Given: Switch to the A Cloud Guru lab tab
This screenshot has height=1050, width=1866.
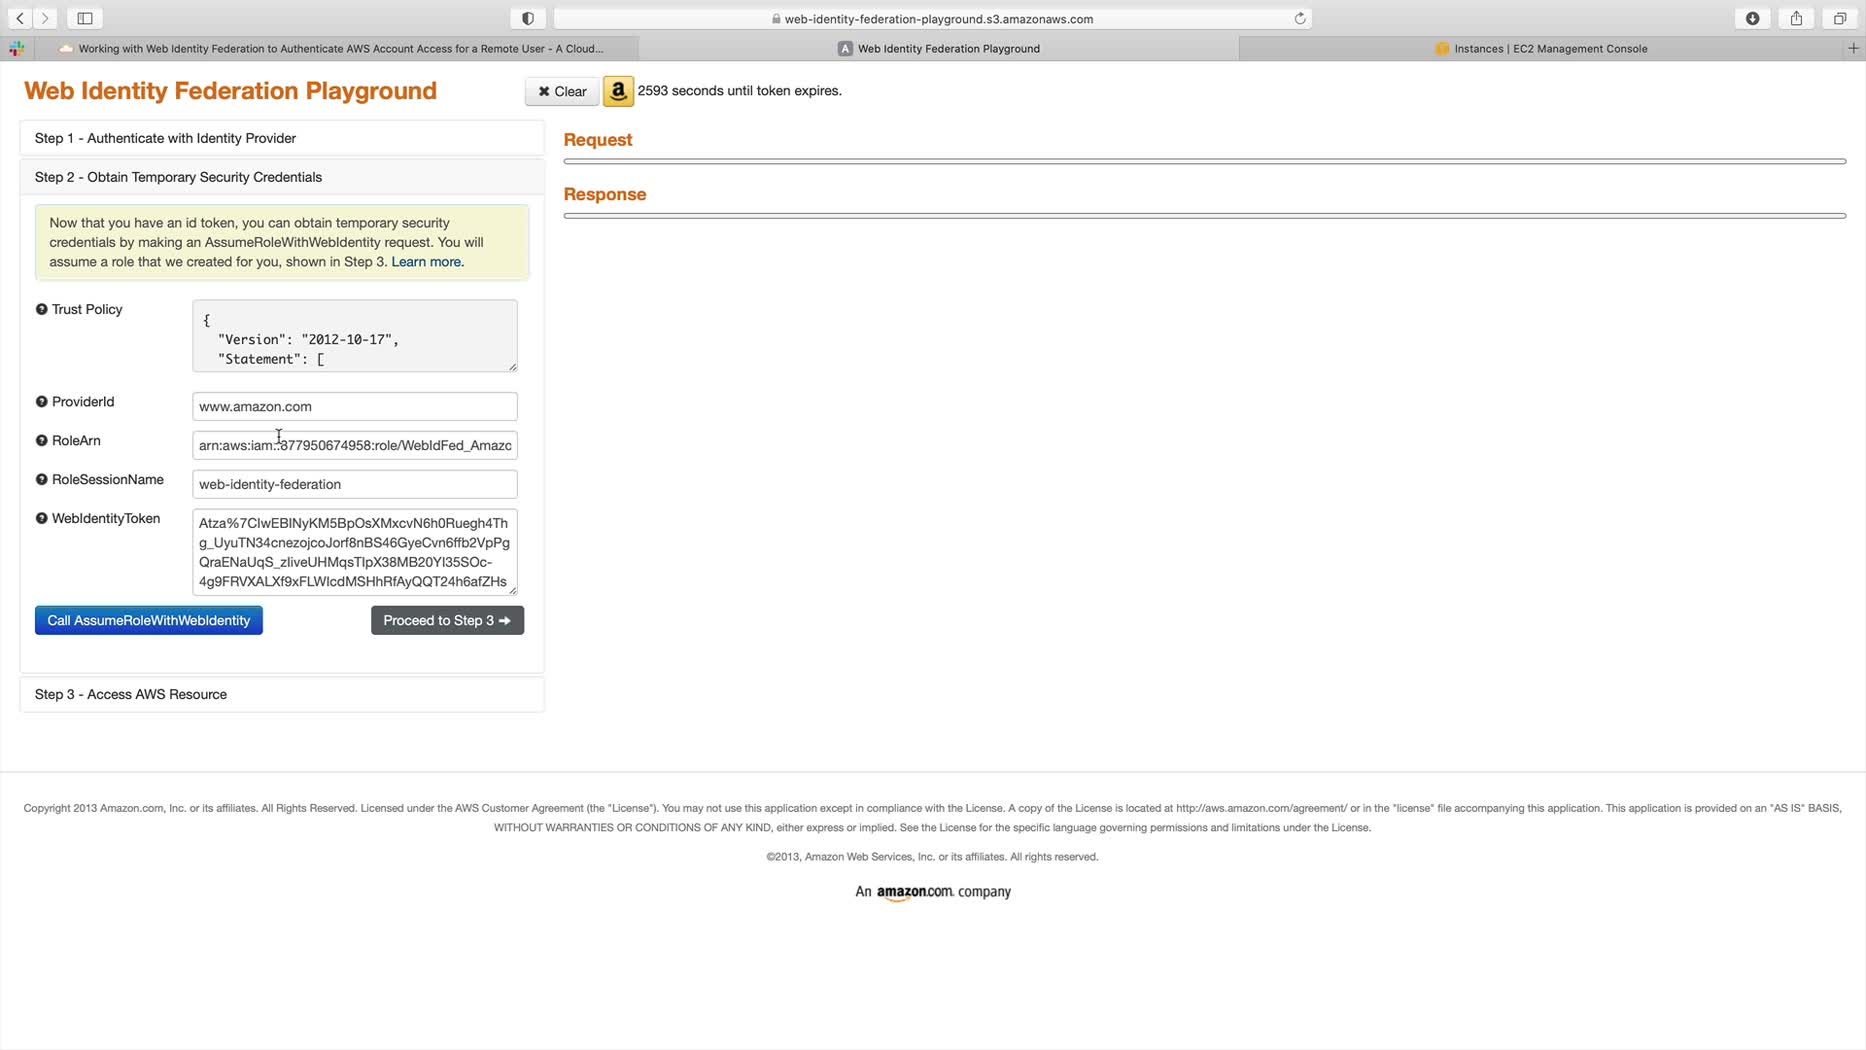Looking at the screenshot, I should point(338,48).
